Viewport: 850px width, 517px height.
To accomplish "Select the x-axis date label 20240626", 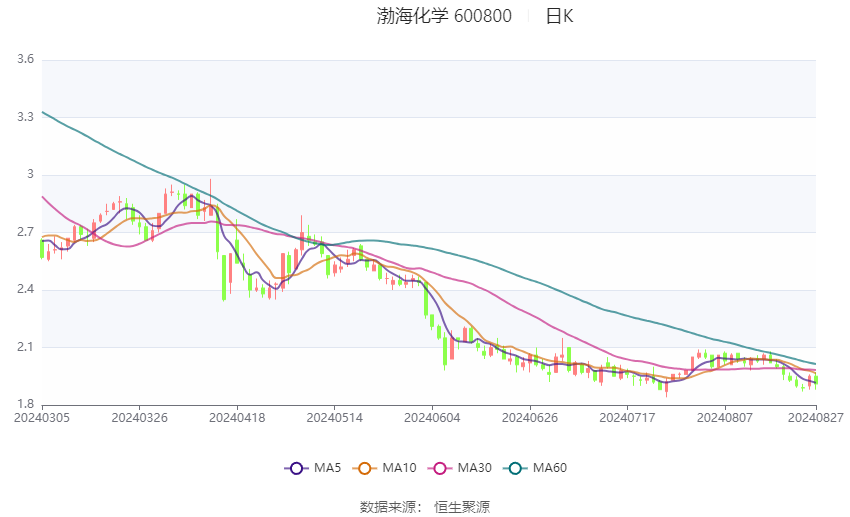I will (x=530, y=418).
